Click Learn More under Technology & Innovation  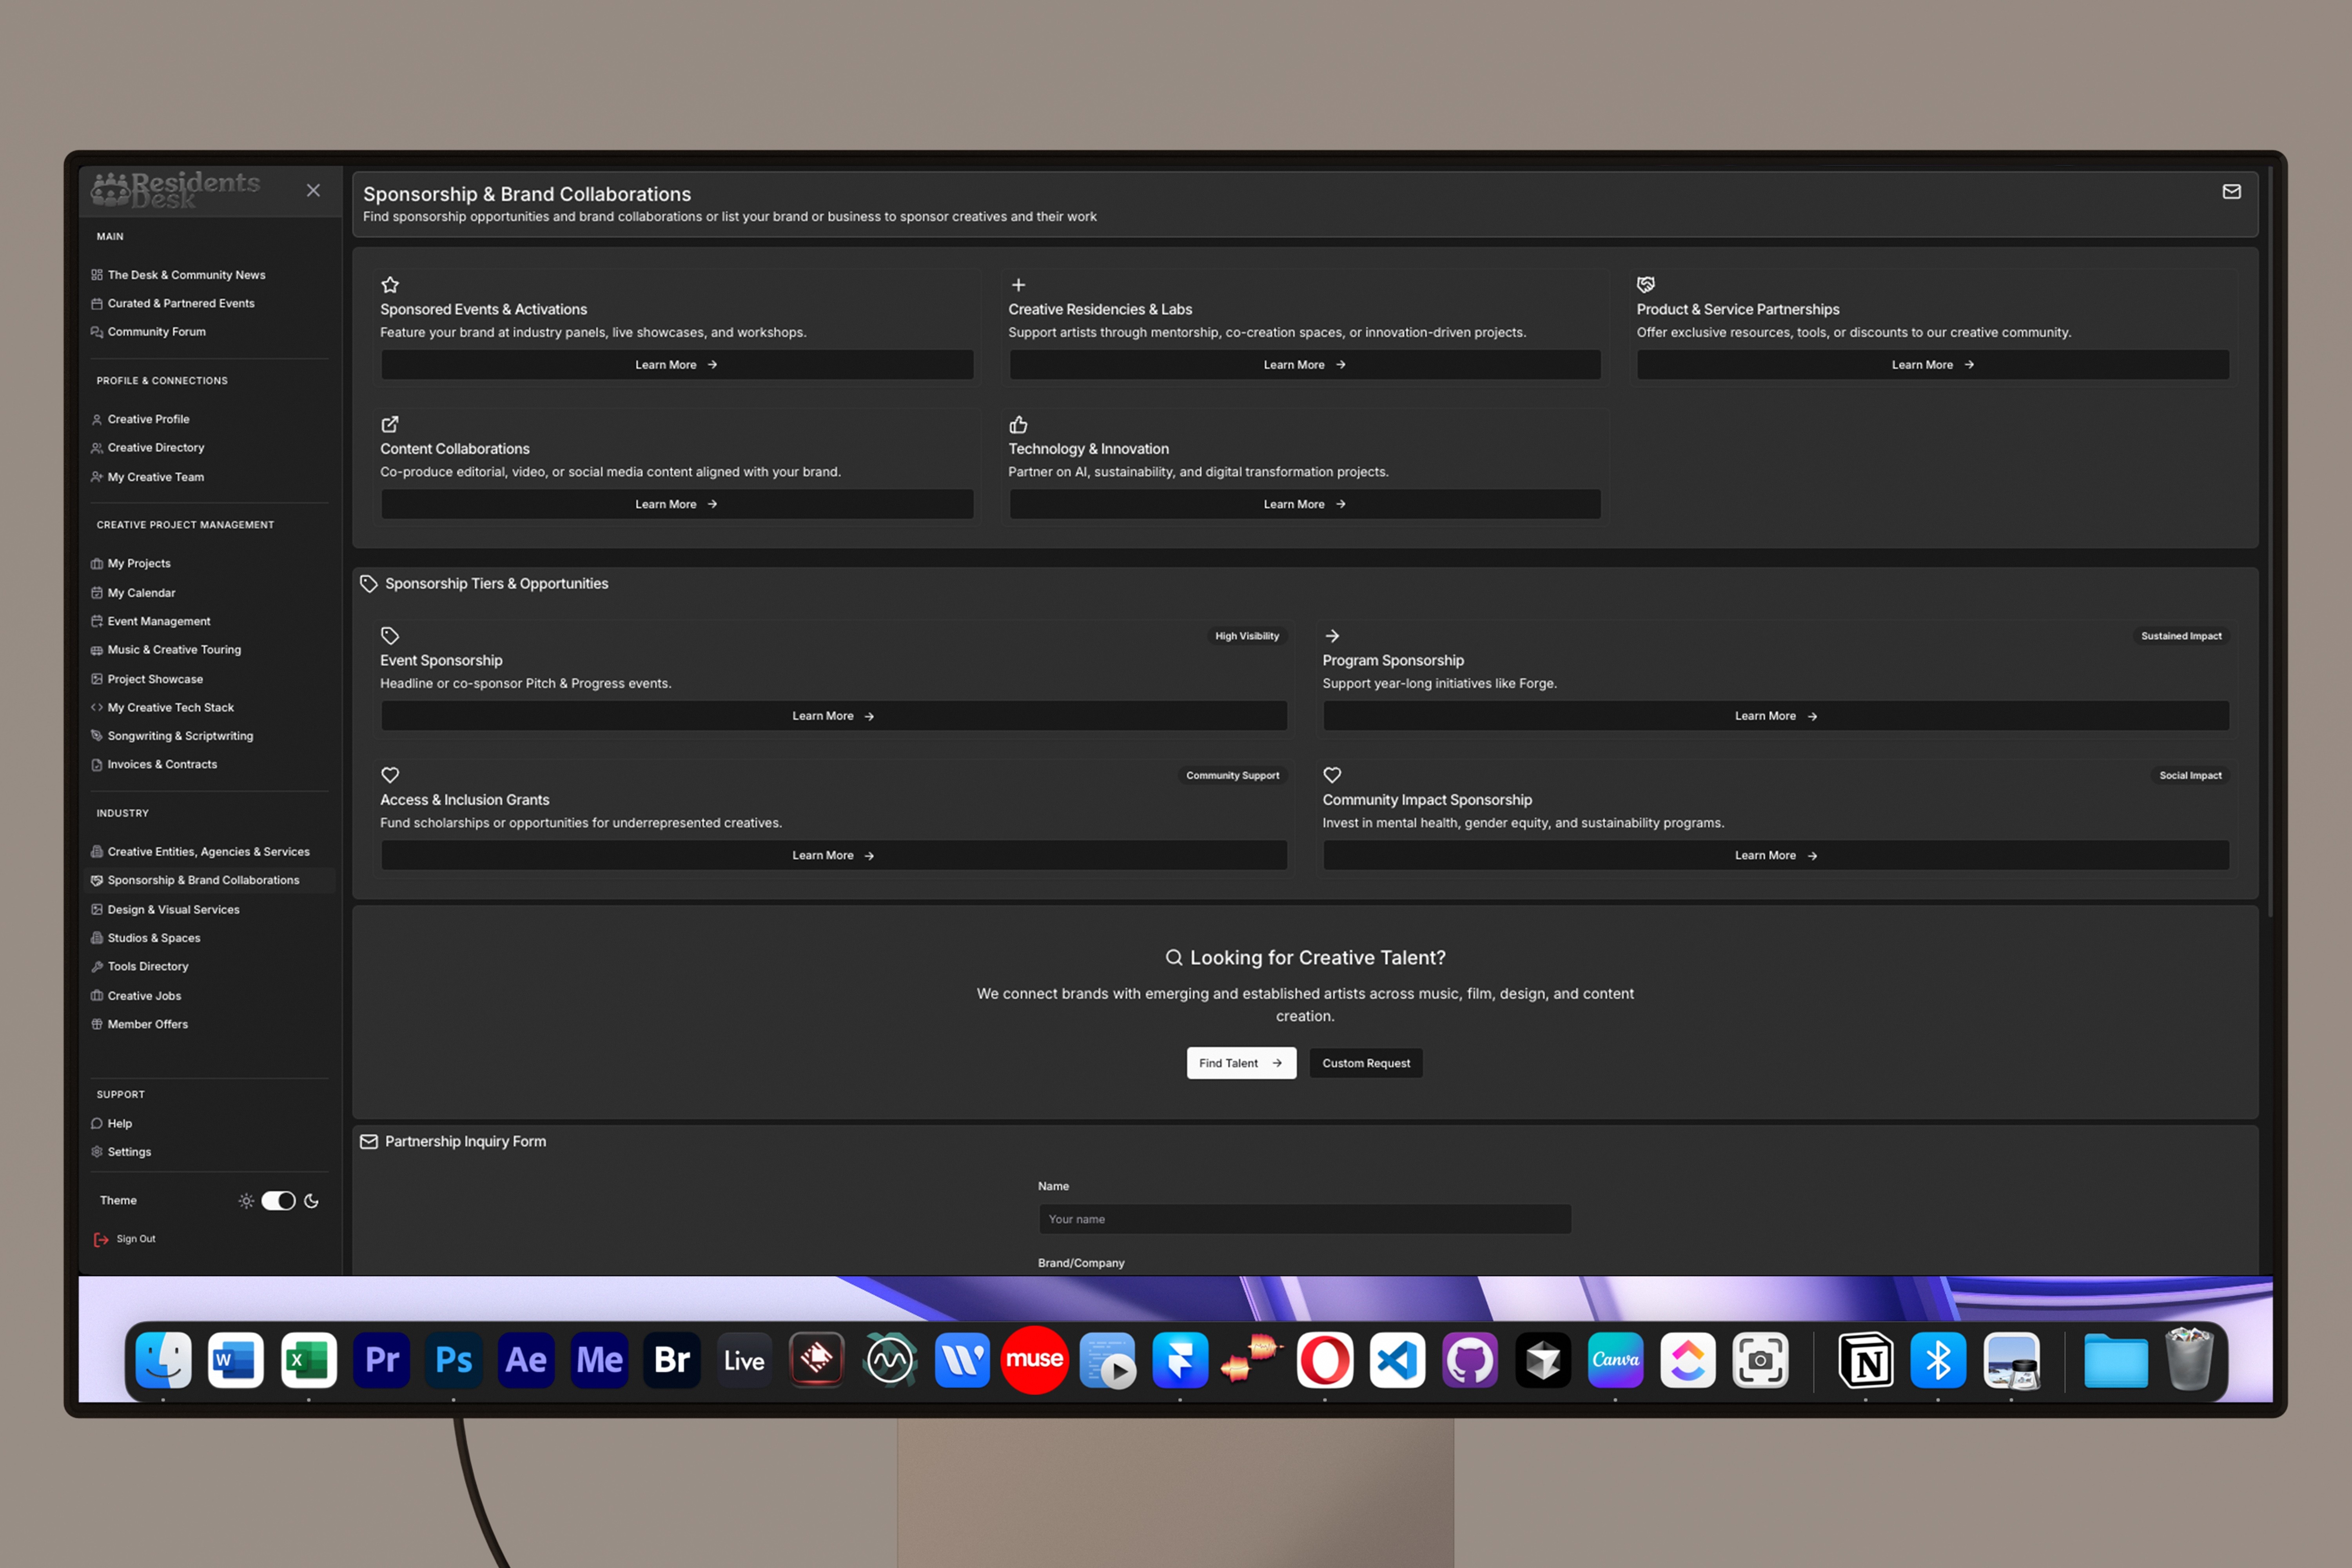[x=1305, y=504]
